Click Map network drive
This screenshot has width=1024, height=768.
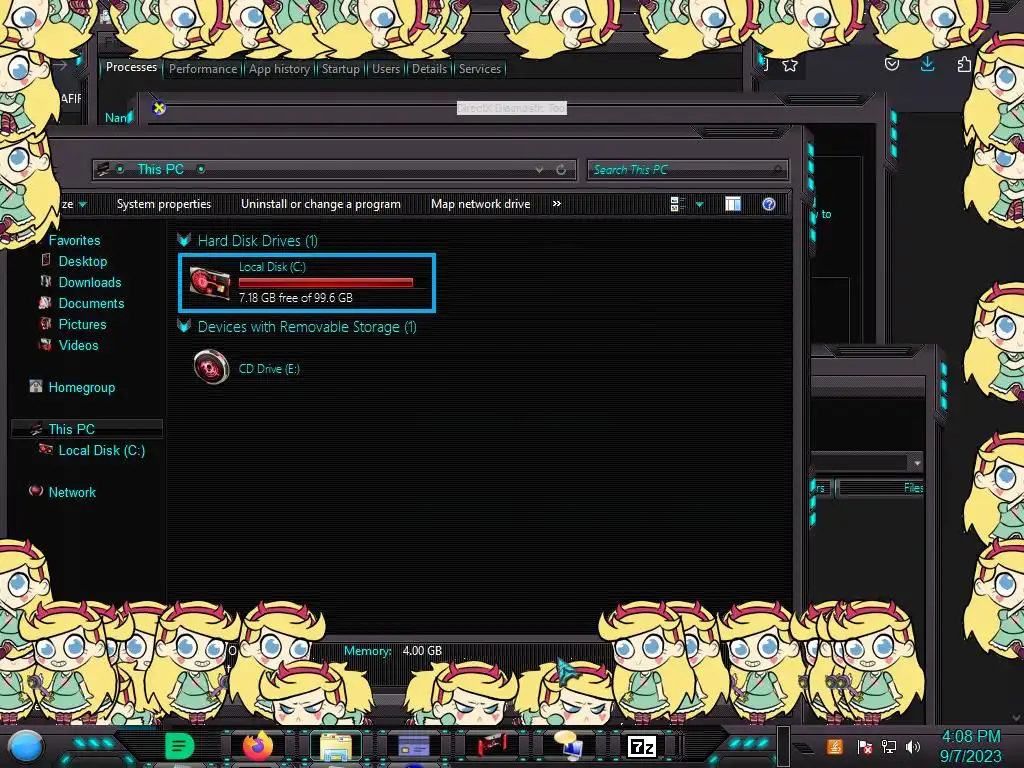(x=481, y=204)
